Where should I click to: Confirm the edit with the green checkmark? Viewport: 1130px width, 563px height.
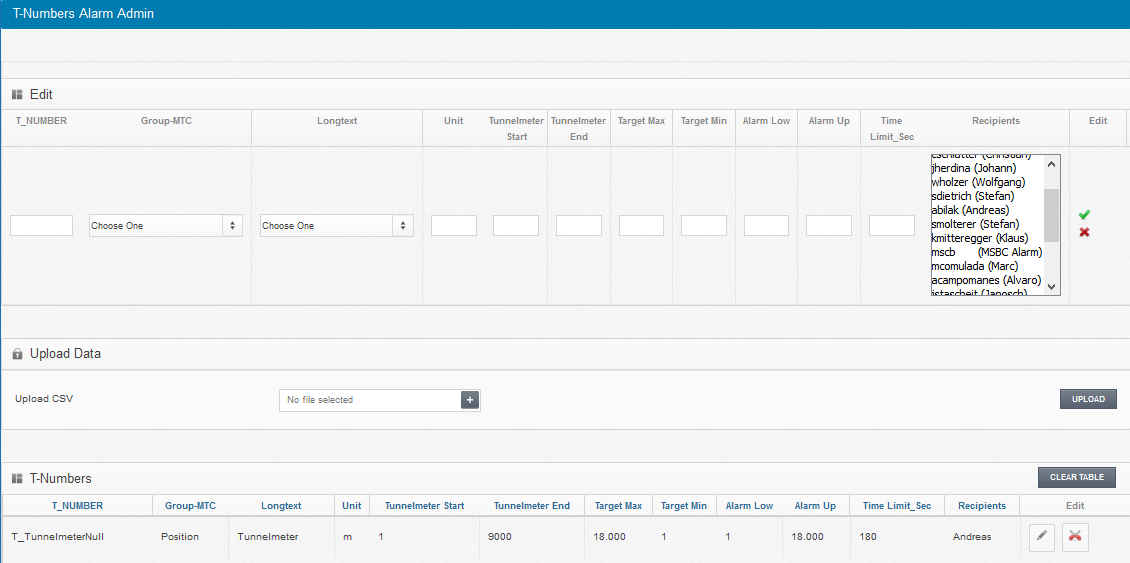tap(1084, 215)
